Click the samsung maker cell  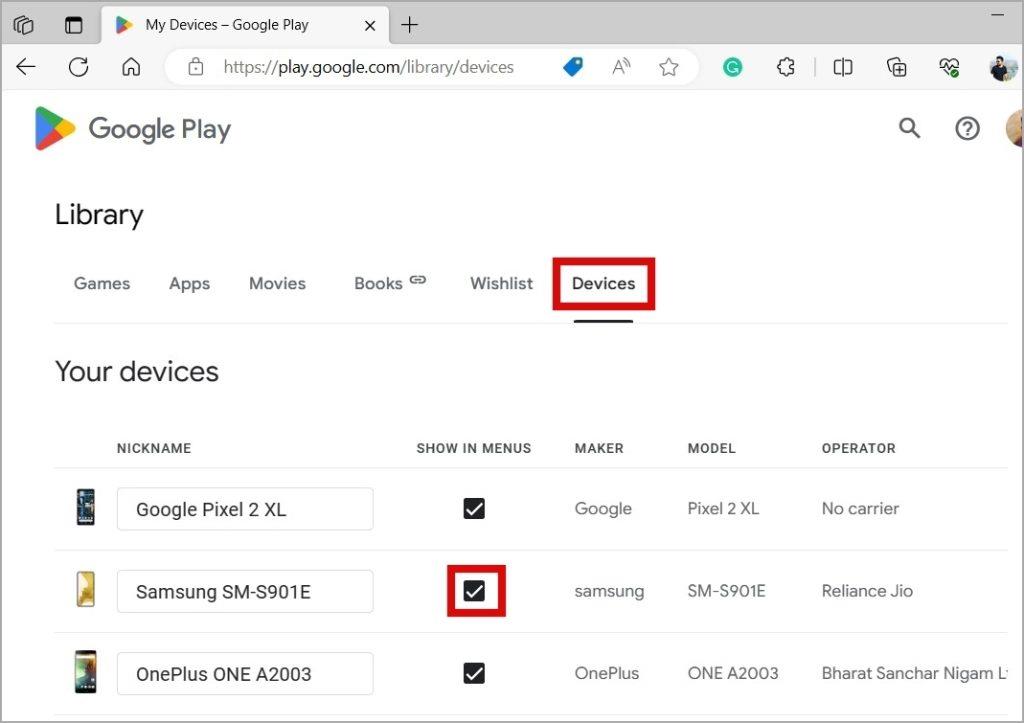(x=609, y=591)
